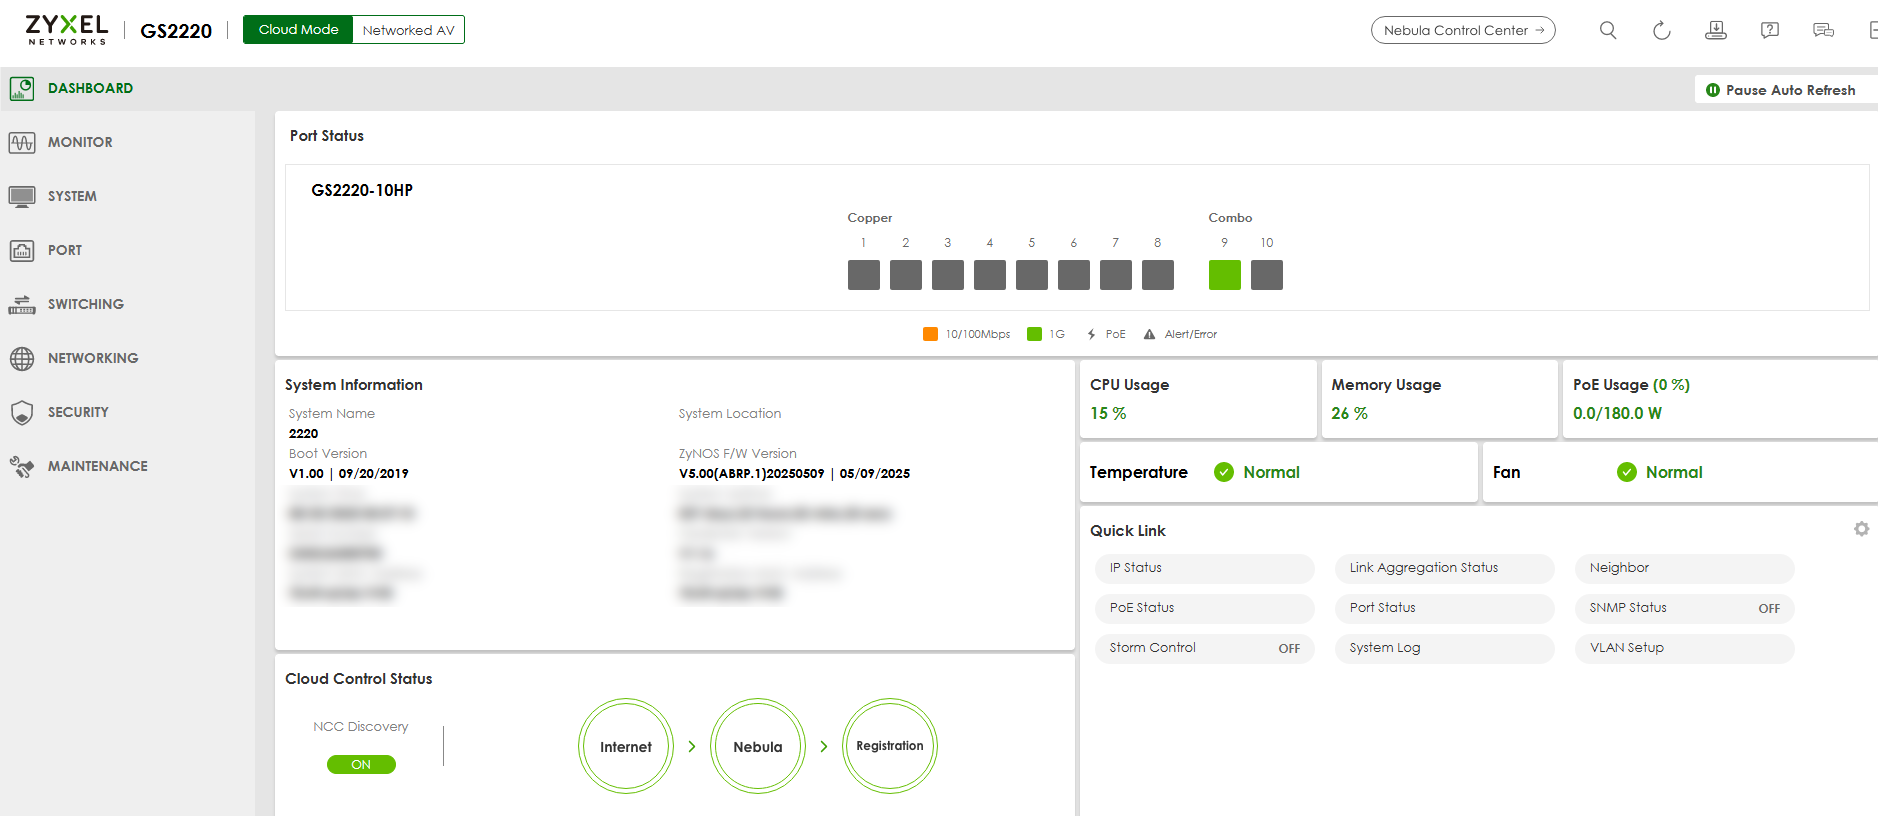Click the Monitor waveform icon
Screen dimensions: 1878x816
pyautogui.click(x=22, y=143)
